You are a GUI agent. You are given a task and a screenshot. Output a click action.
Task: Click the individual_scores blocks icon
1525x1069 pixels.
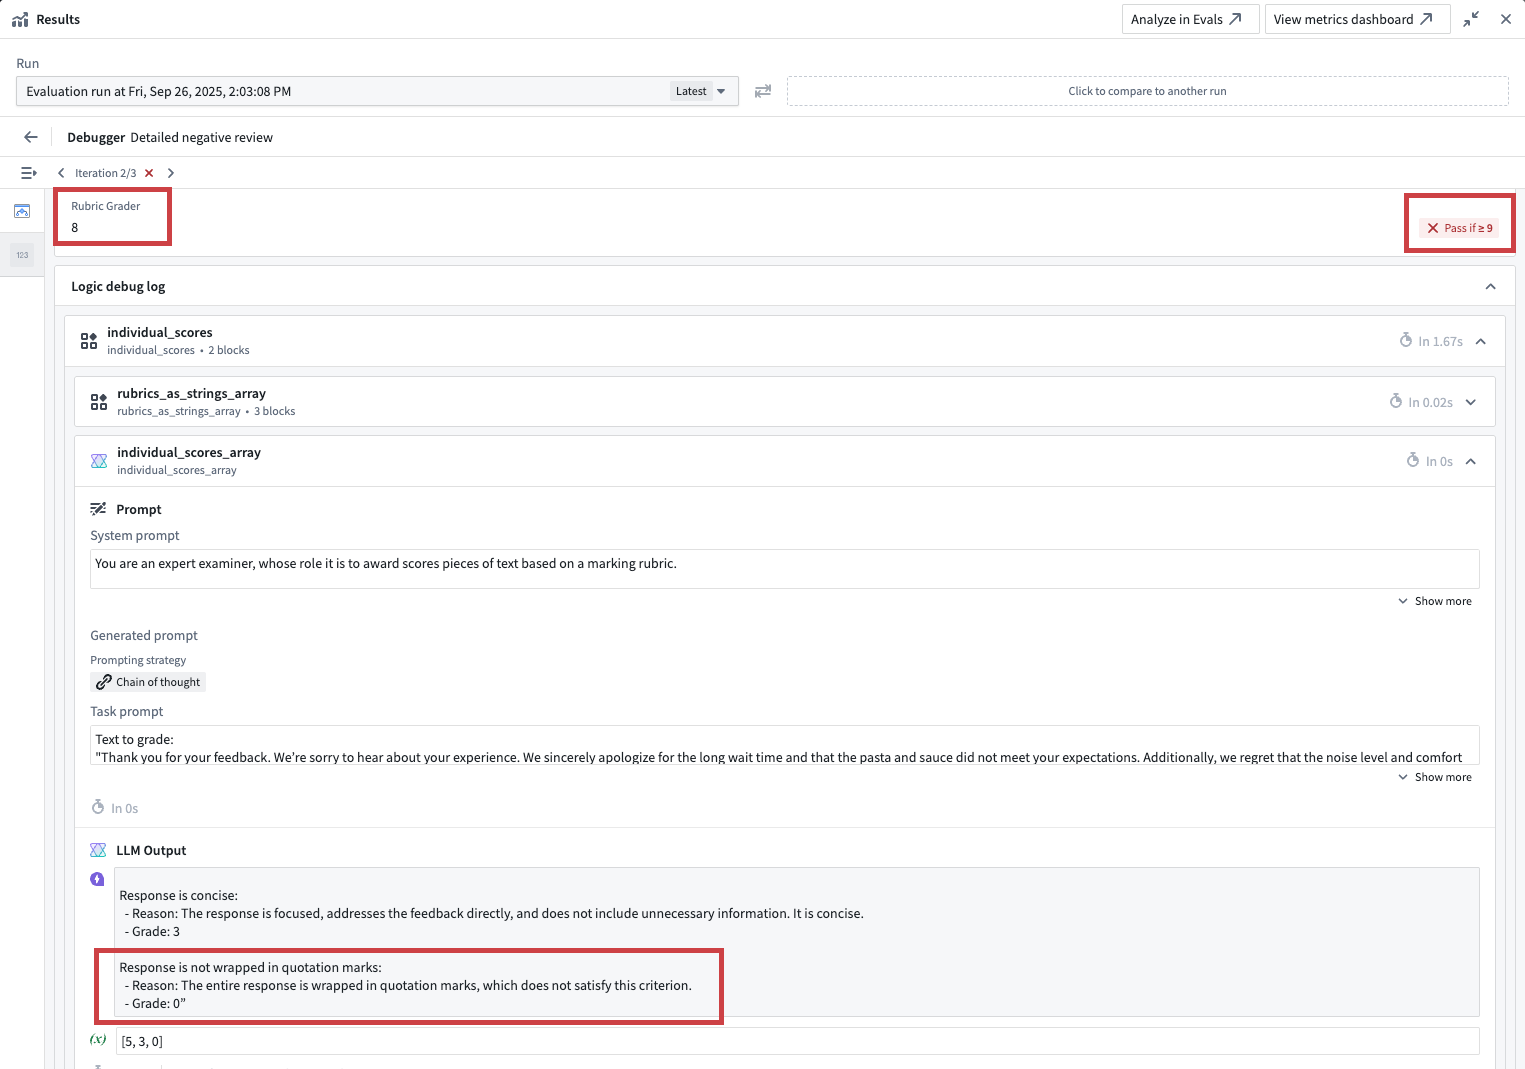click(88, 340)
